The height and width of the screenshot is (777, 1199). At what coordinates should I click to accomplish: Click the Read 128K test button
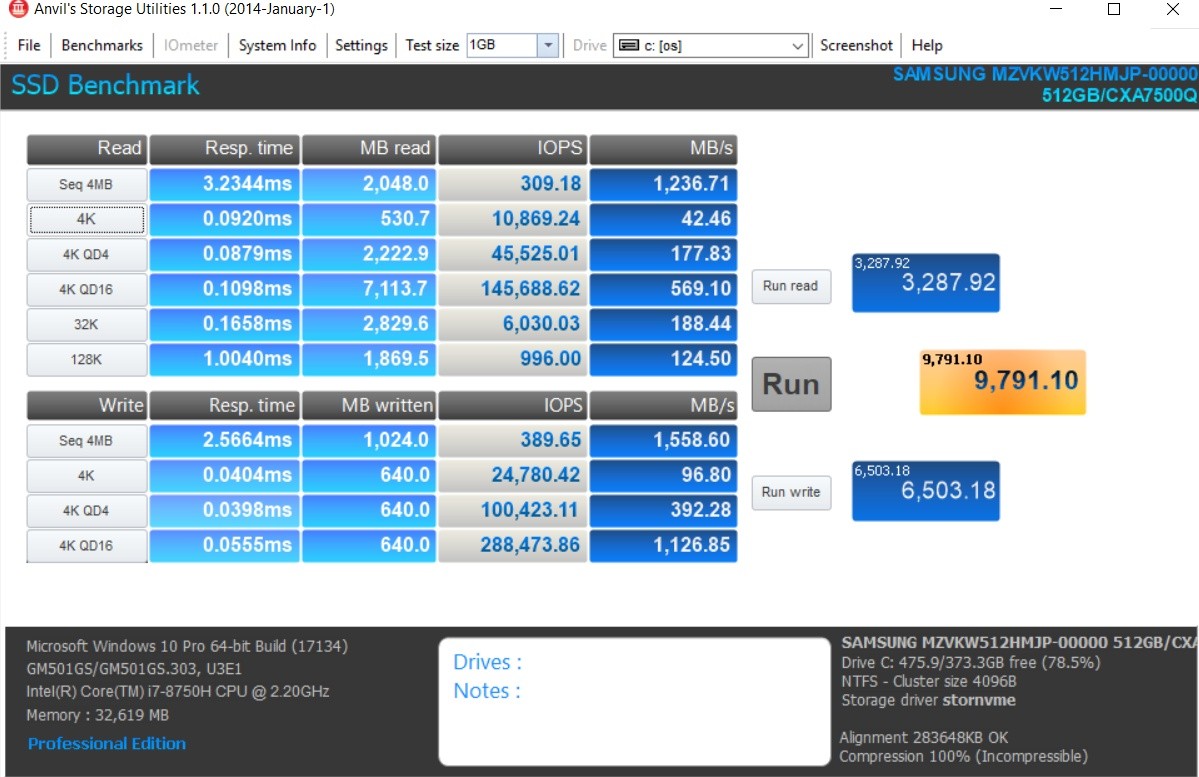[x=87, y=360]
